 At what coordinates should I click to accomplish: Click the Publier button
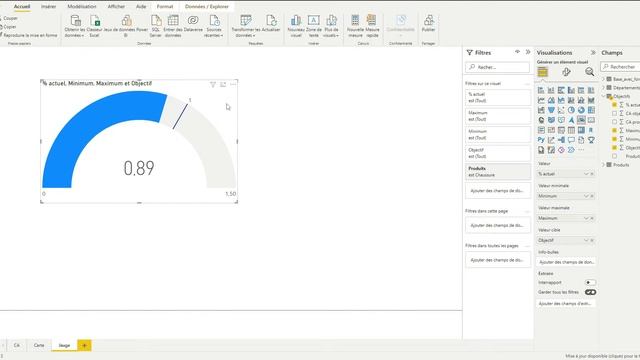pos(429,24)
